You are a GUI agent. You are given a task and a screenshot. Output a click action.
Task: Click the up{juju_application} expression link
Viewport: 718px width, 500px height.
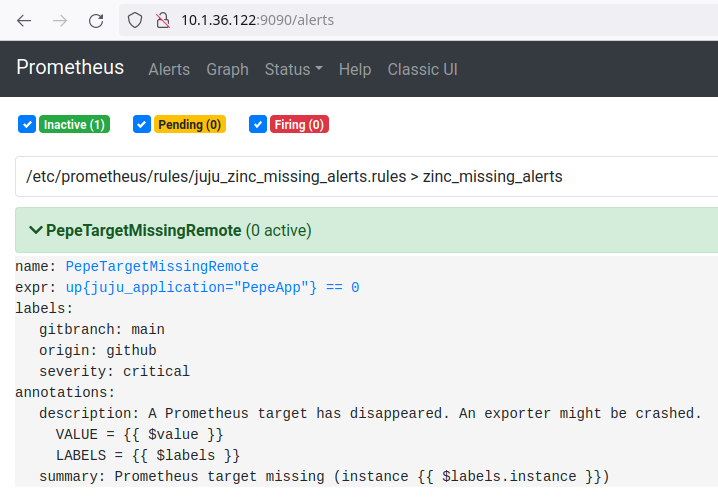[212, 287]
